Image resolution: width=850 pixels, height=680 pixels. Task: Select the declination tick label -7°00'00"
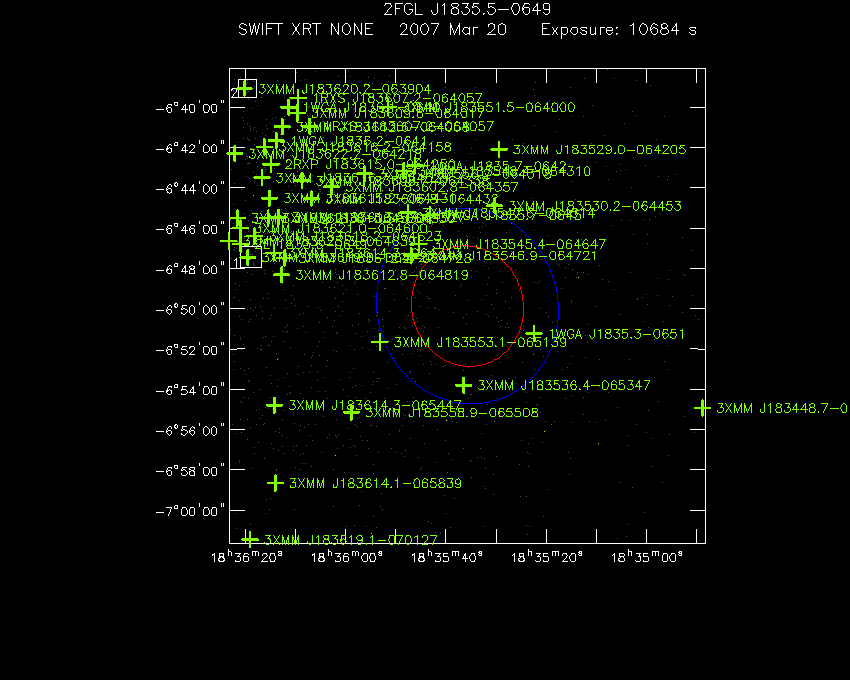[190, 511]
